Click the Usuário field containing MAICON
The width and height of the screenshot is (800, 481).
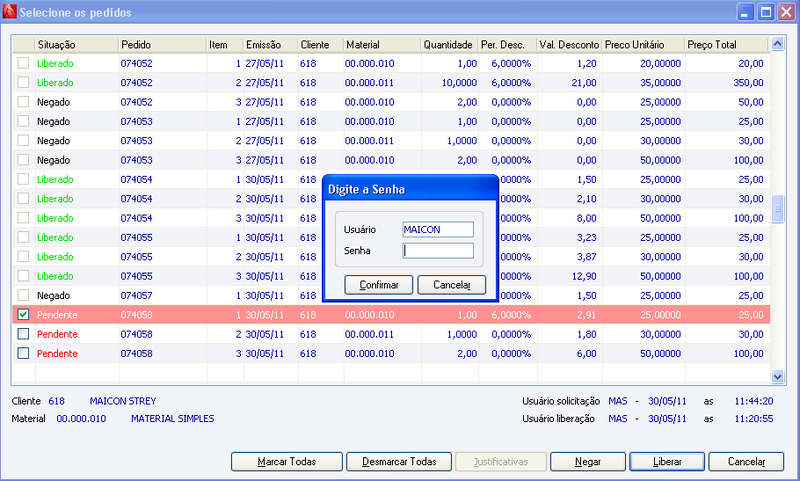tap(438, 230)
